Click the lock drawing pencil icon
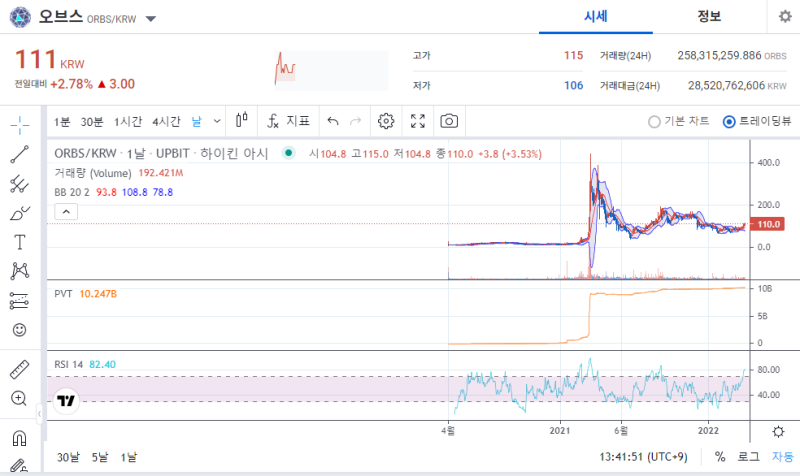The height and width of the screenshot is (476, 800). point(18,465)
